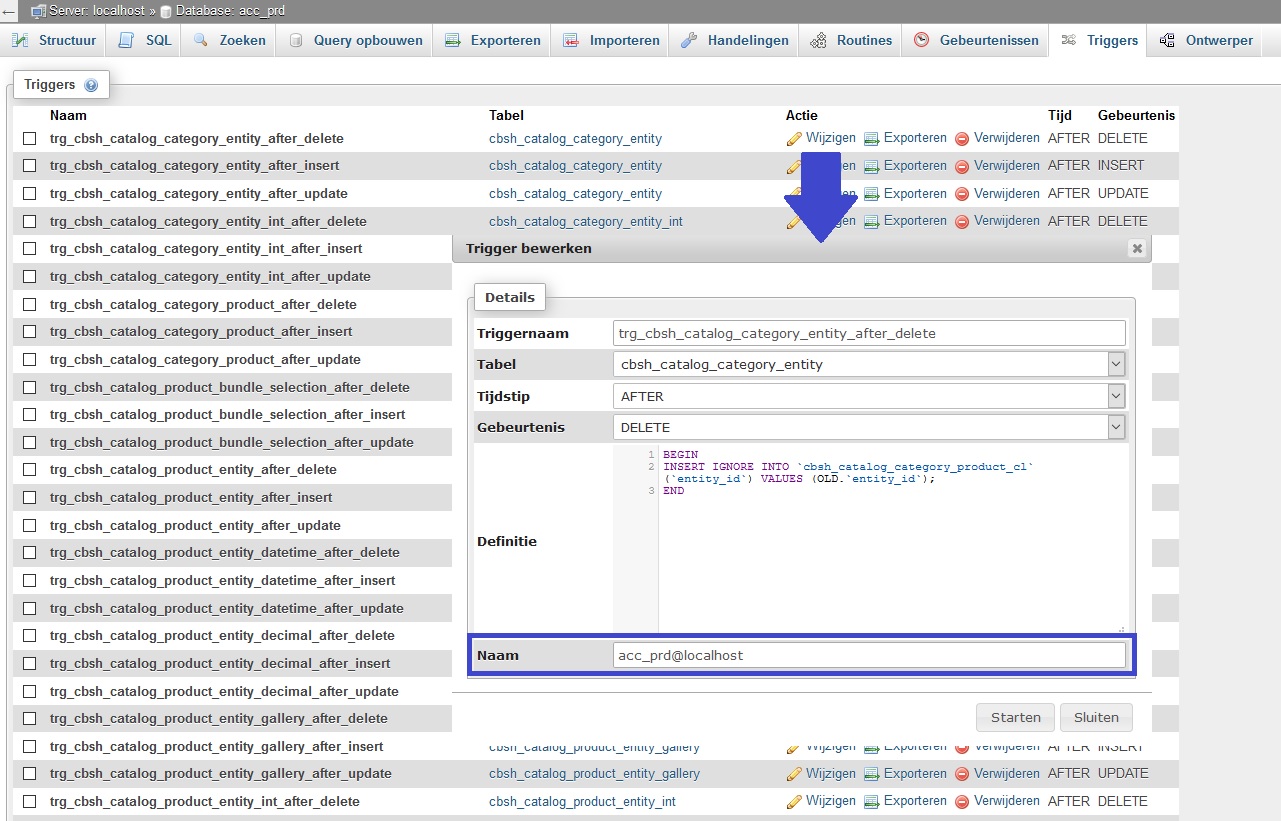Click the Exporteren icon for product_entity_int_after_delete row
Viewport: 1281px width, 821px height.
click(x=871, y=802)
